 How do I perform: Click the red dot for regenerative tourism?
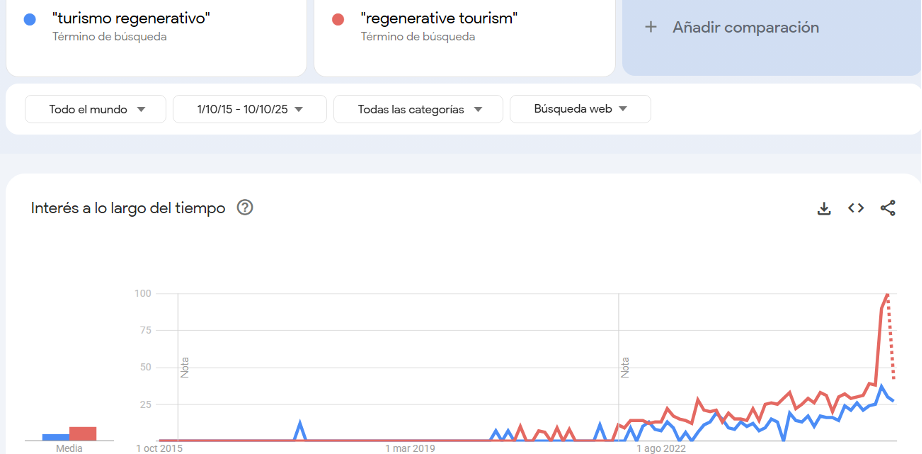(338, 19)
